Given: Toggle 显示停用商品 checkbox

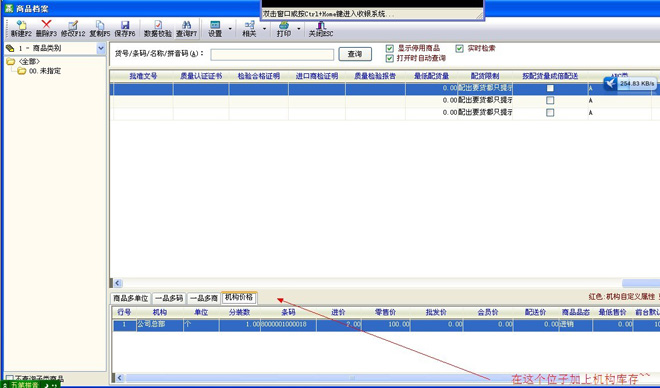Looking at the screenshot, I should tap(390, 48).
